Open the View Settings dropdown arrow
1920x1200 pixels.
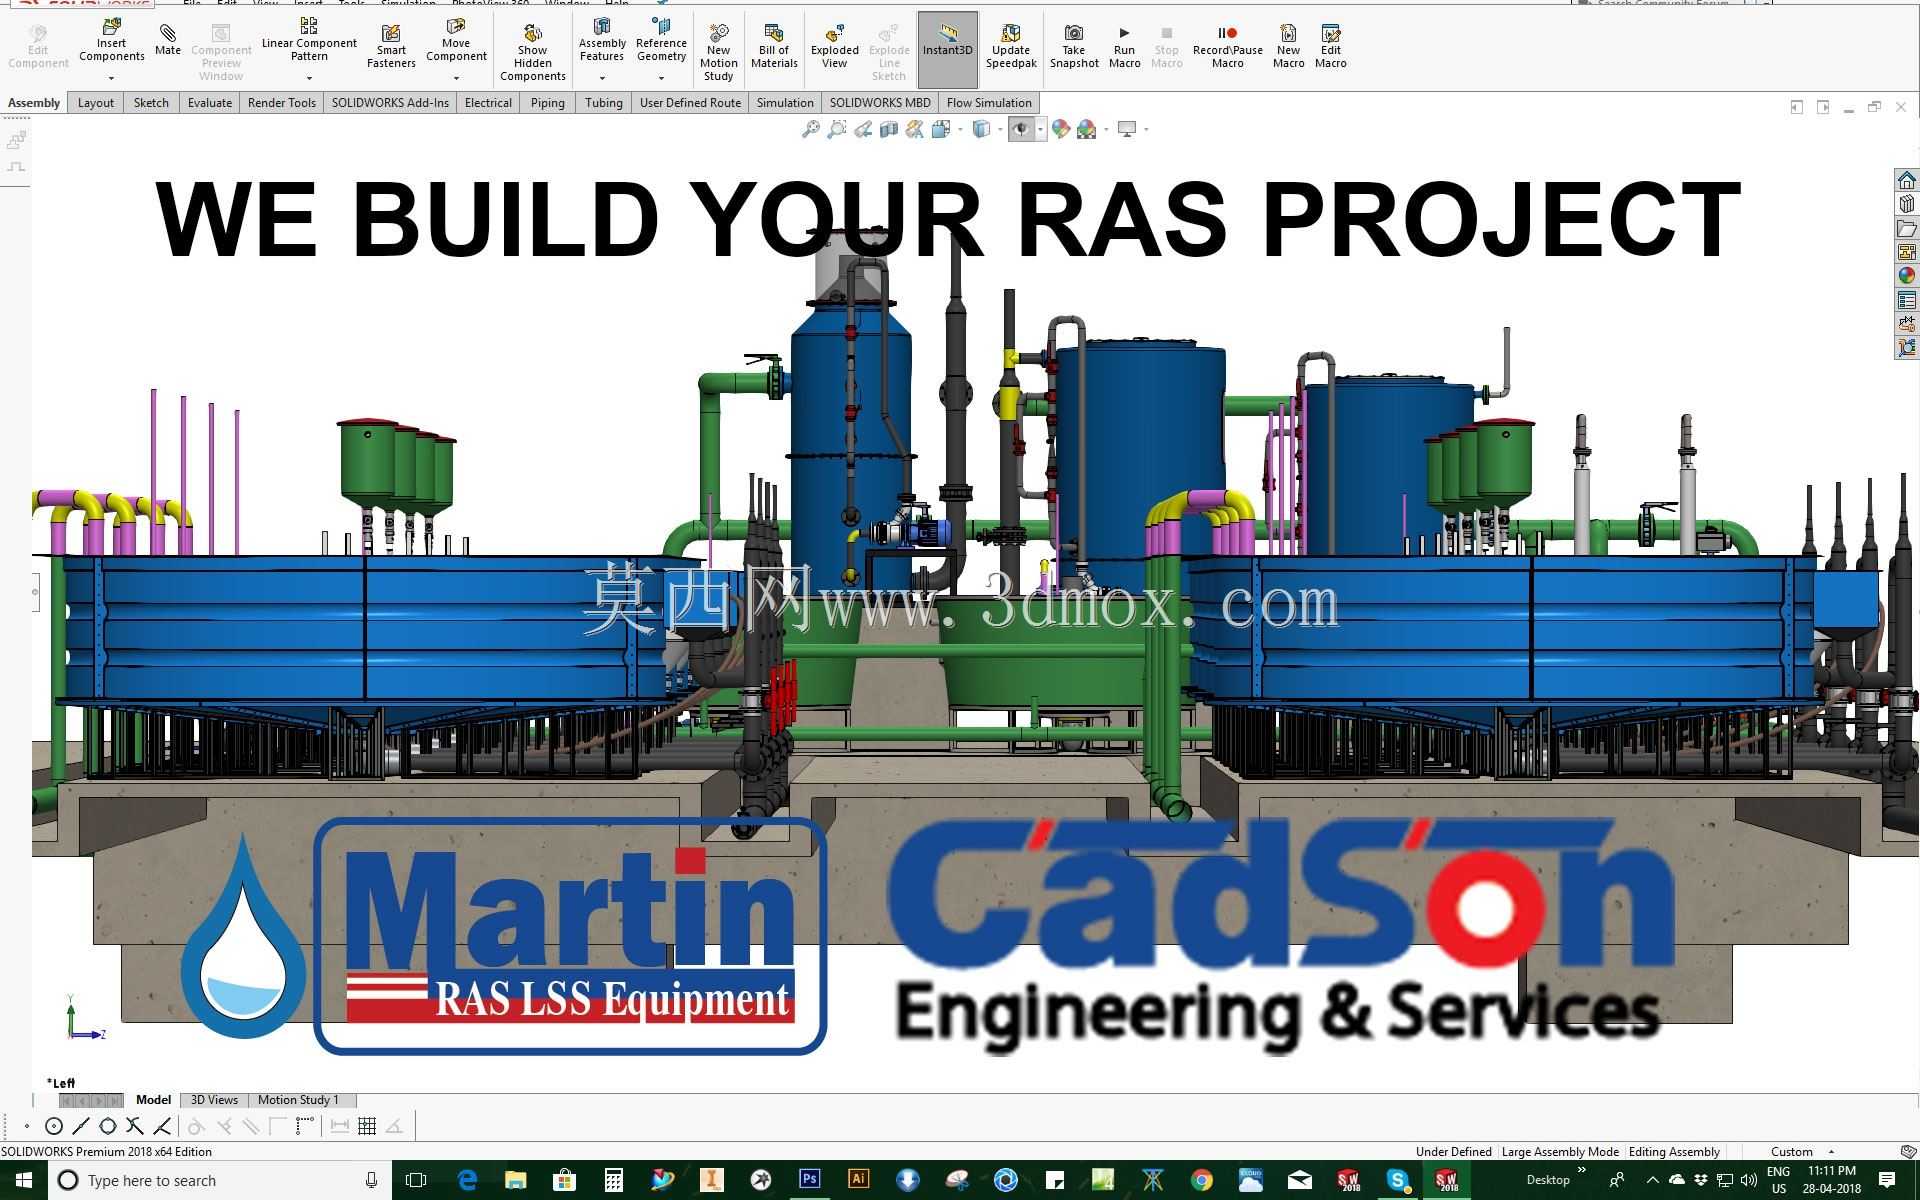(x=1146, y=129)
